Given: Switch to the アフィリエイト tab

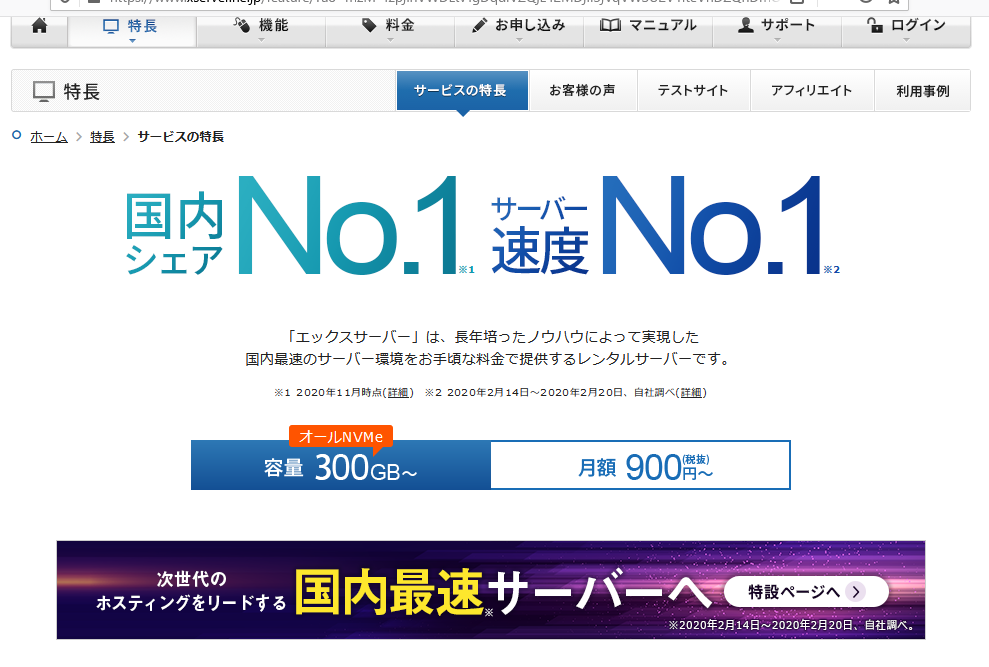Looking at the screenshot, I should (812, 91).
